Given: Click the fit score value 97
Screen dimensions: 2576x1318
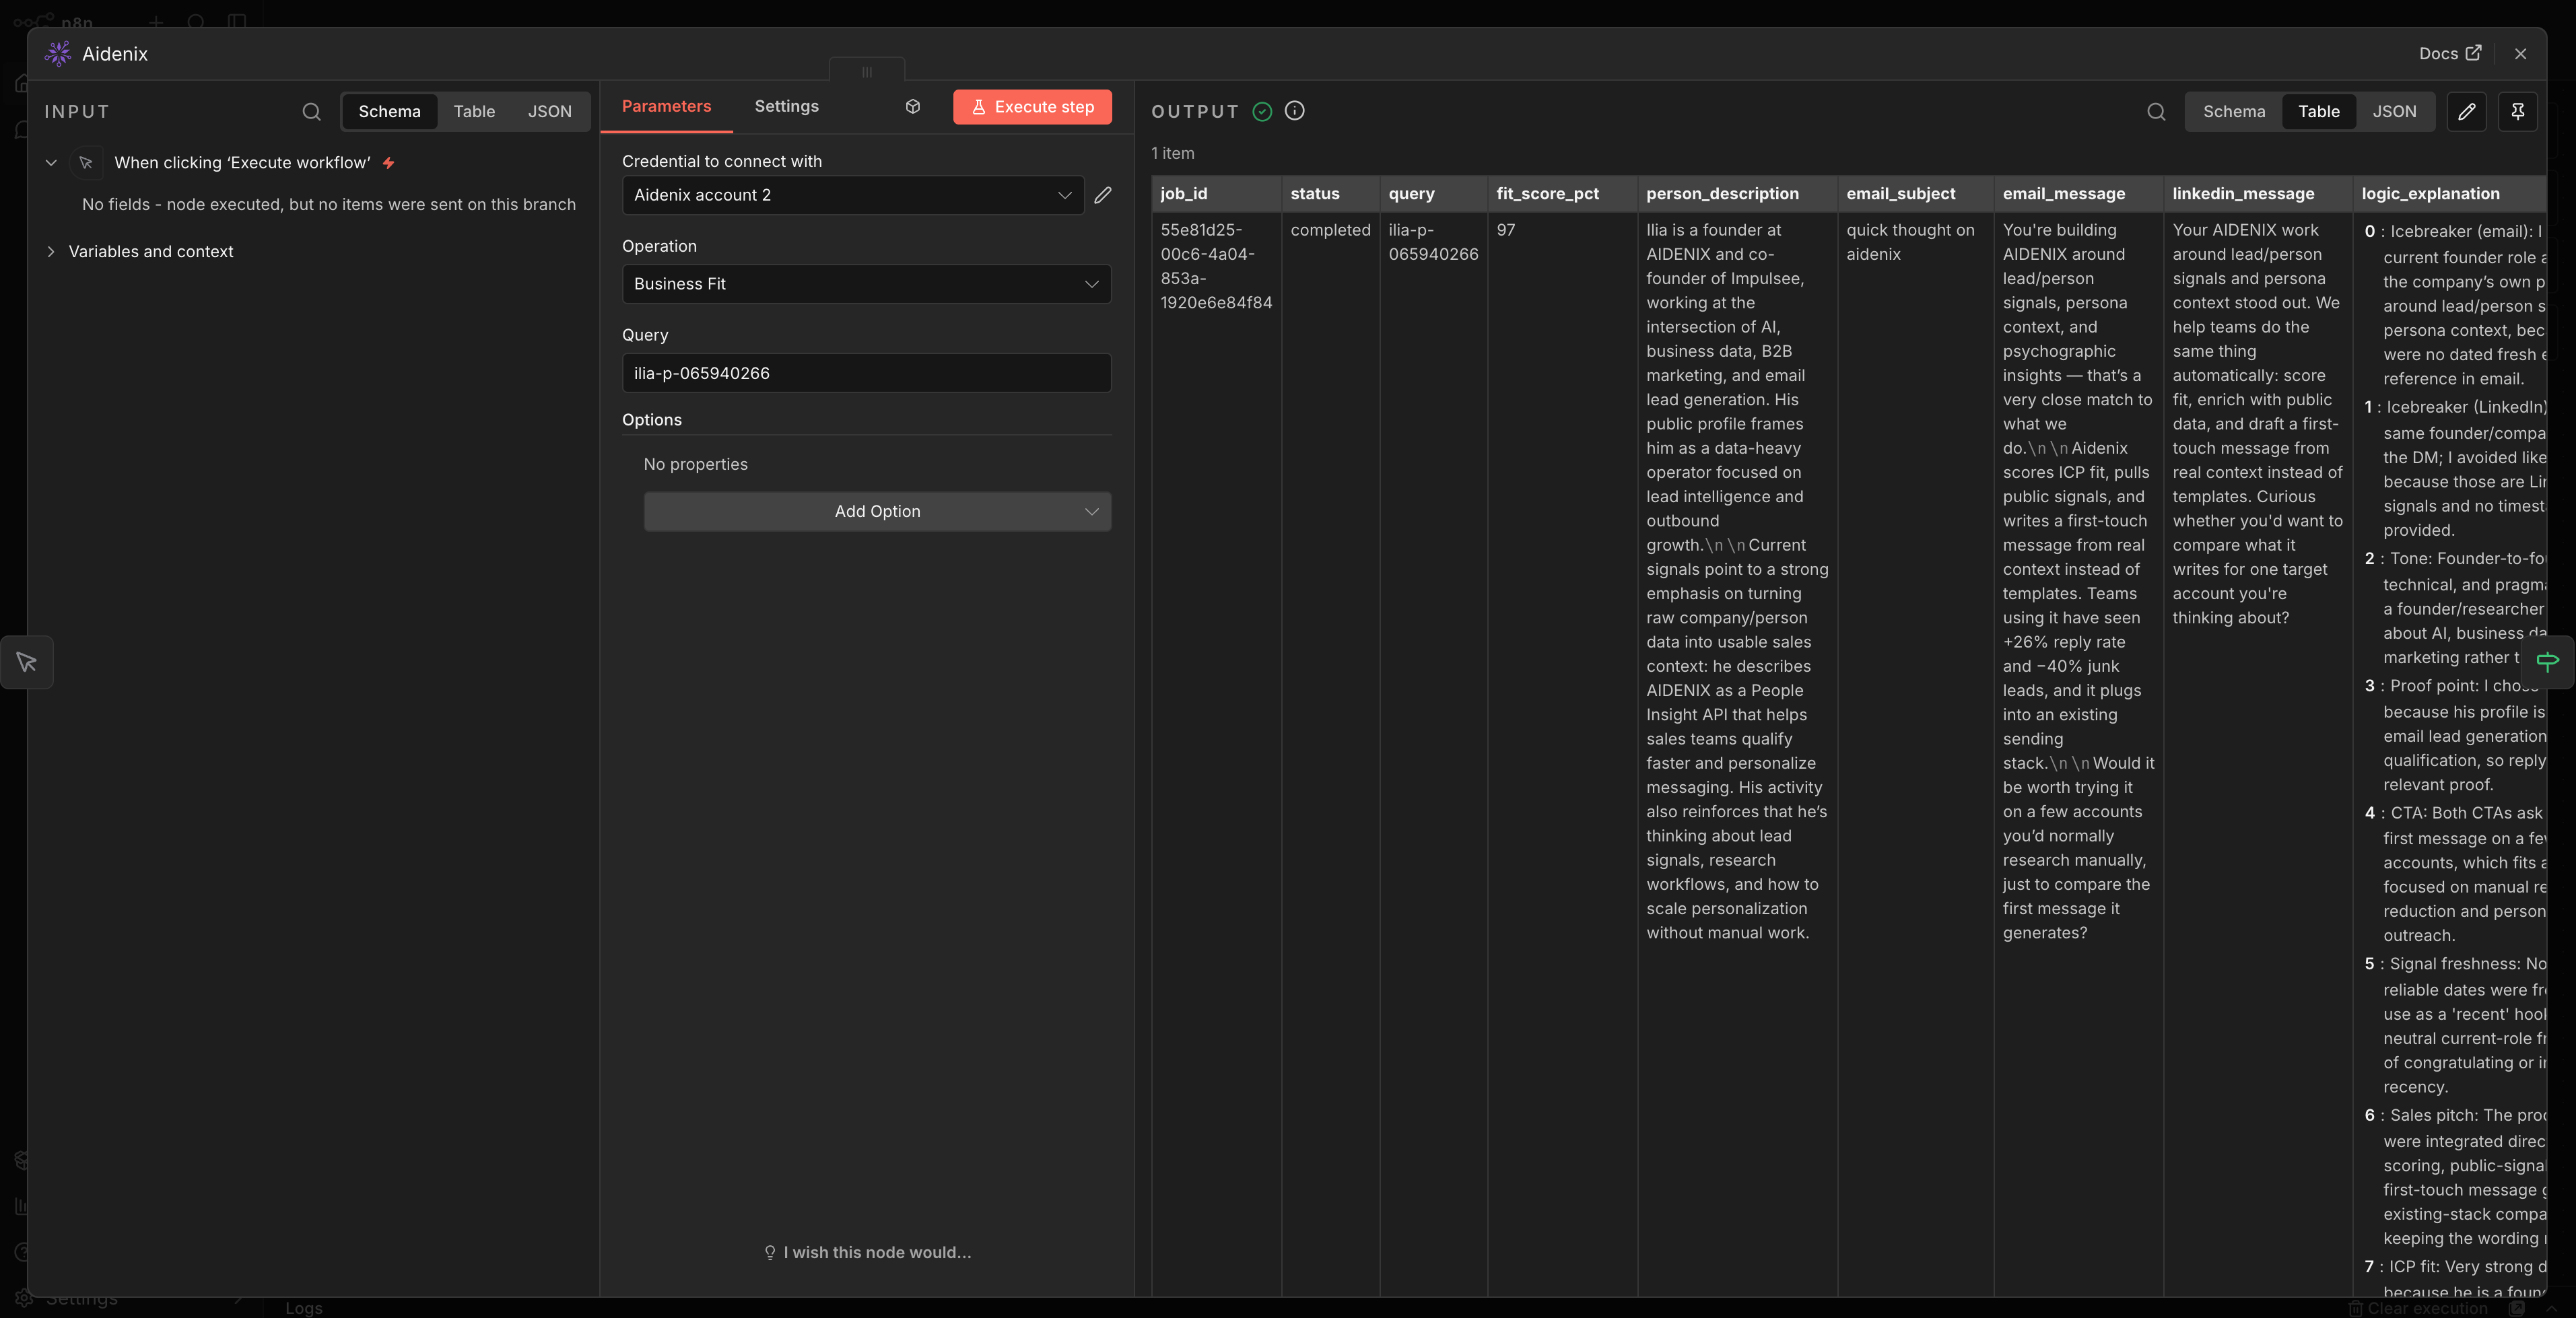Looking at the screenshot, I should pyautogui.click(x=1505, y=230).
